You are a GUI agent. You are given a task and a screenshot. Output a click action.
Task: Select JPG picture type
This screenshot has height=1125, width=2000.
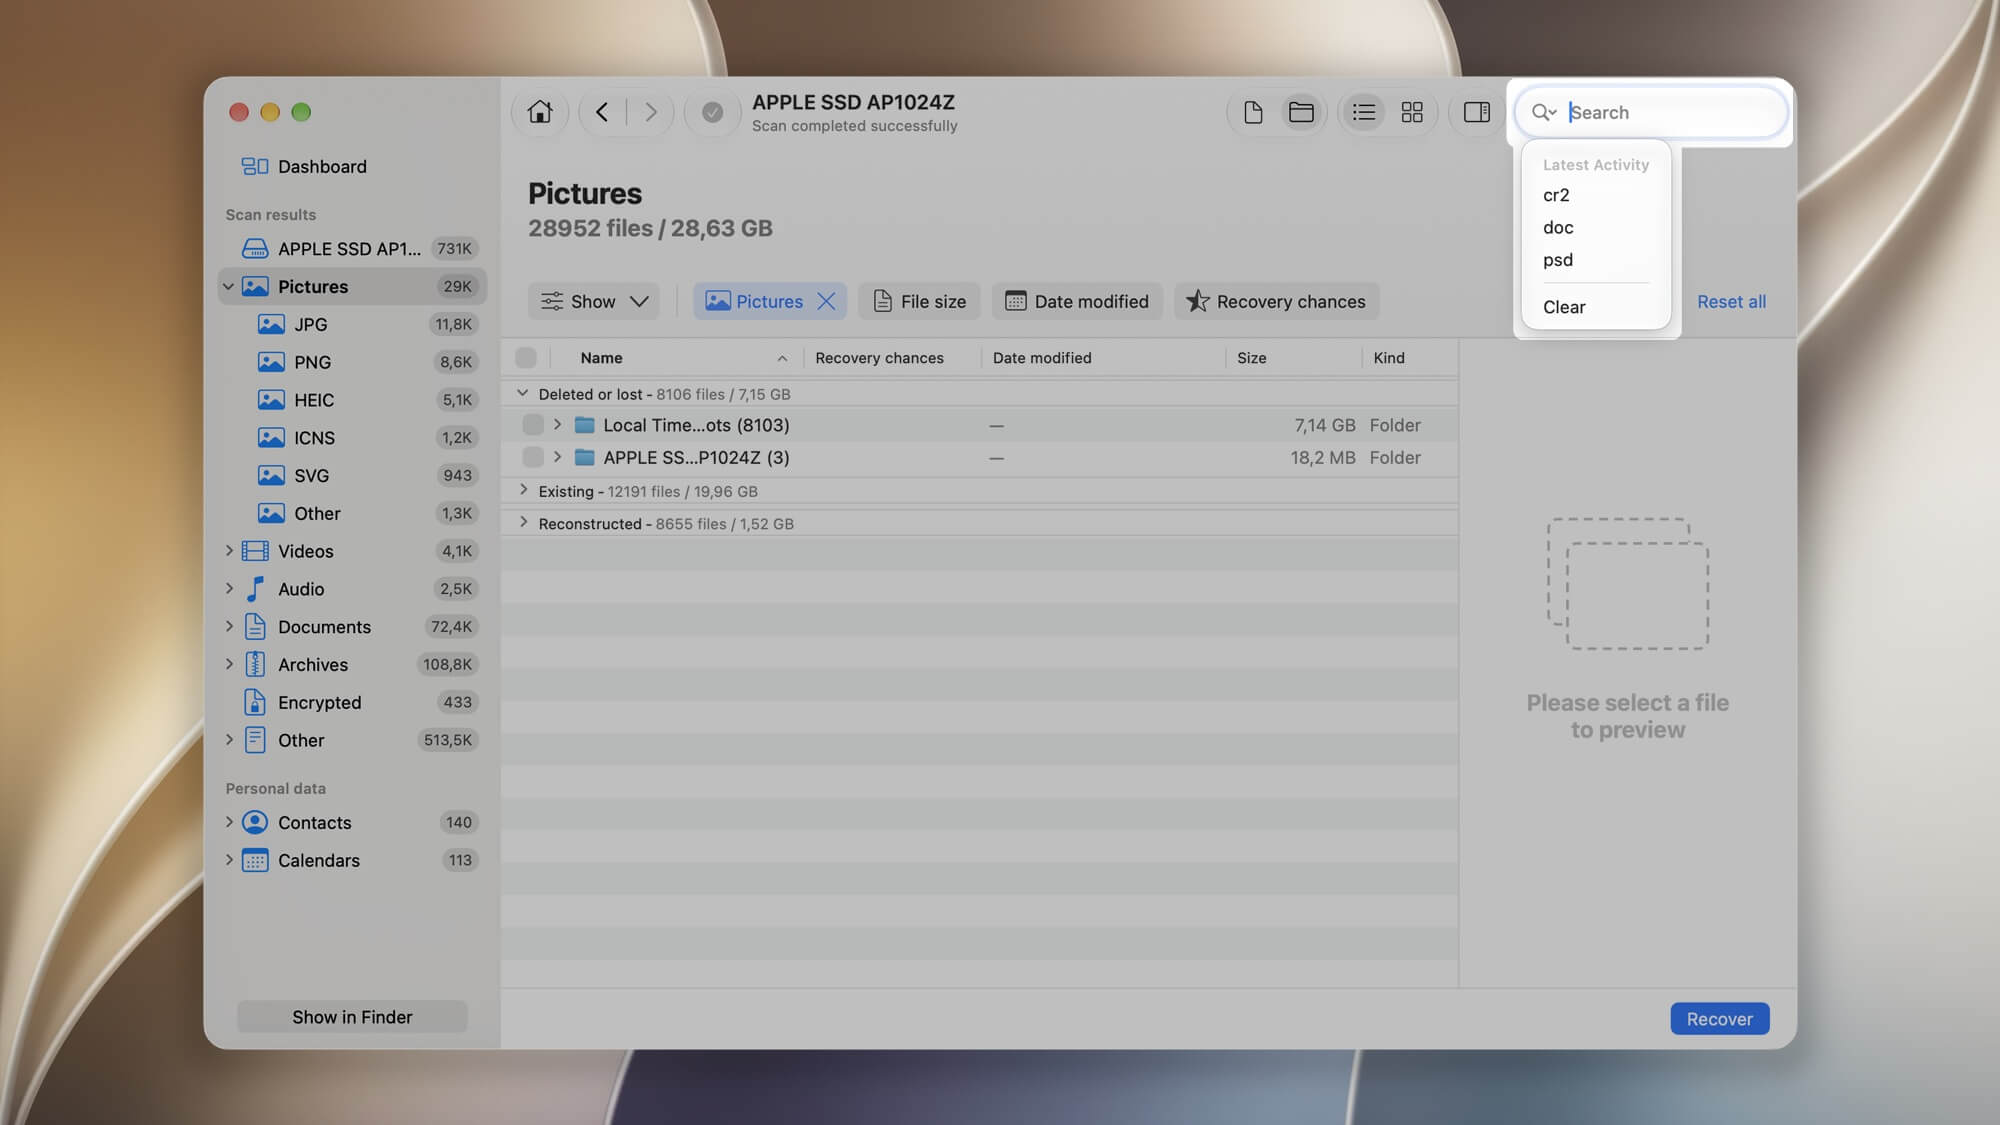pyautogui.click(x=352, y=324)
